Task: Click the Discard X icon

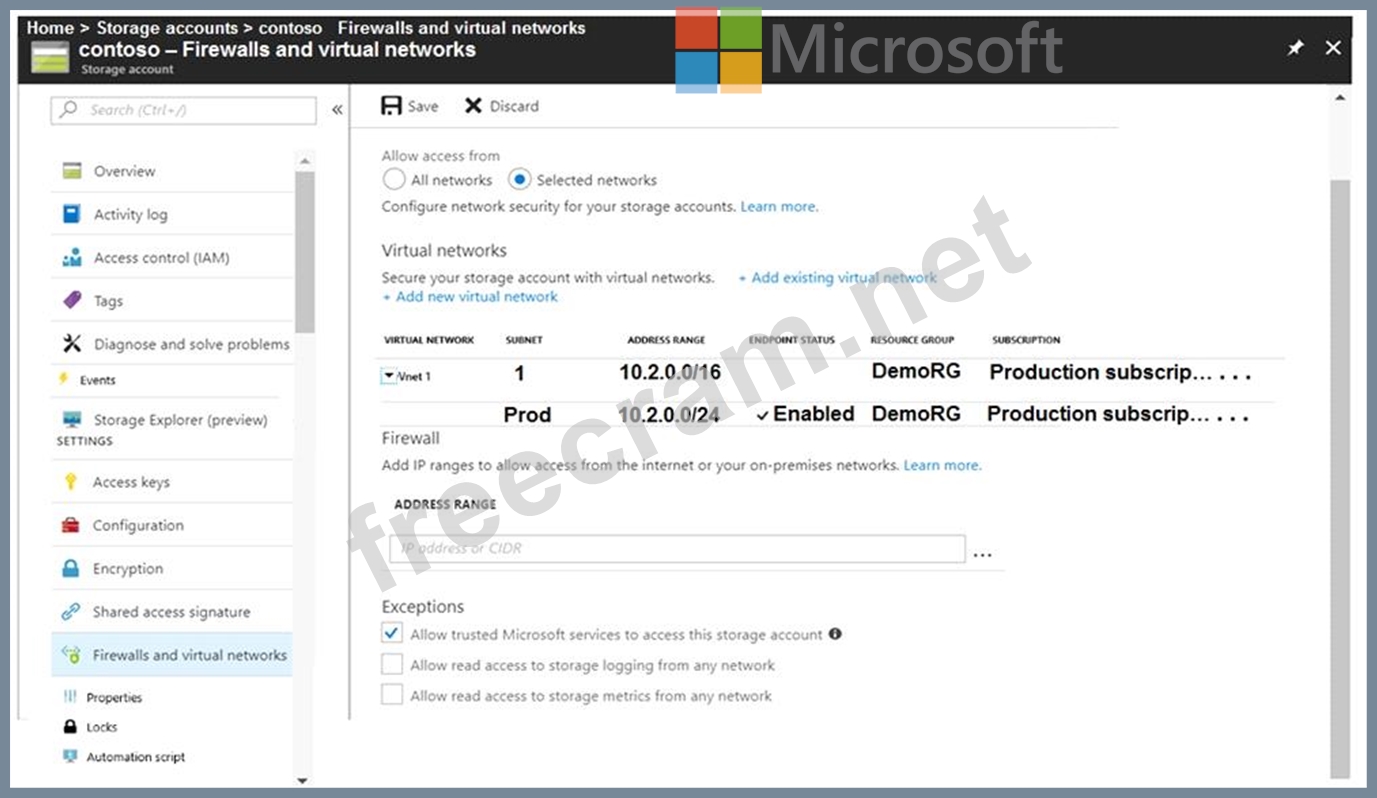Action: [x=473, y=106]
